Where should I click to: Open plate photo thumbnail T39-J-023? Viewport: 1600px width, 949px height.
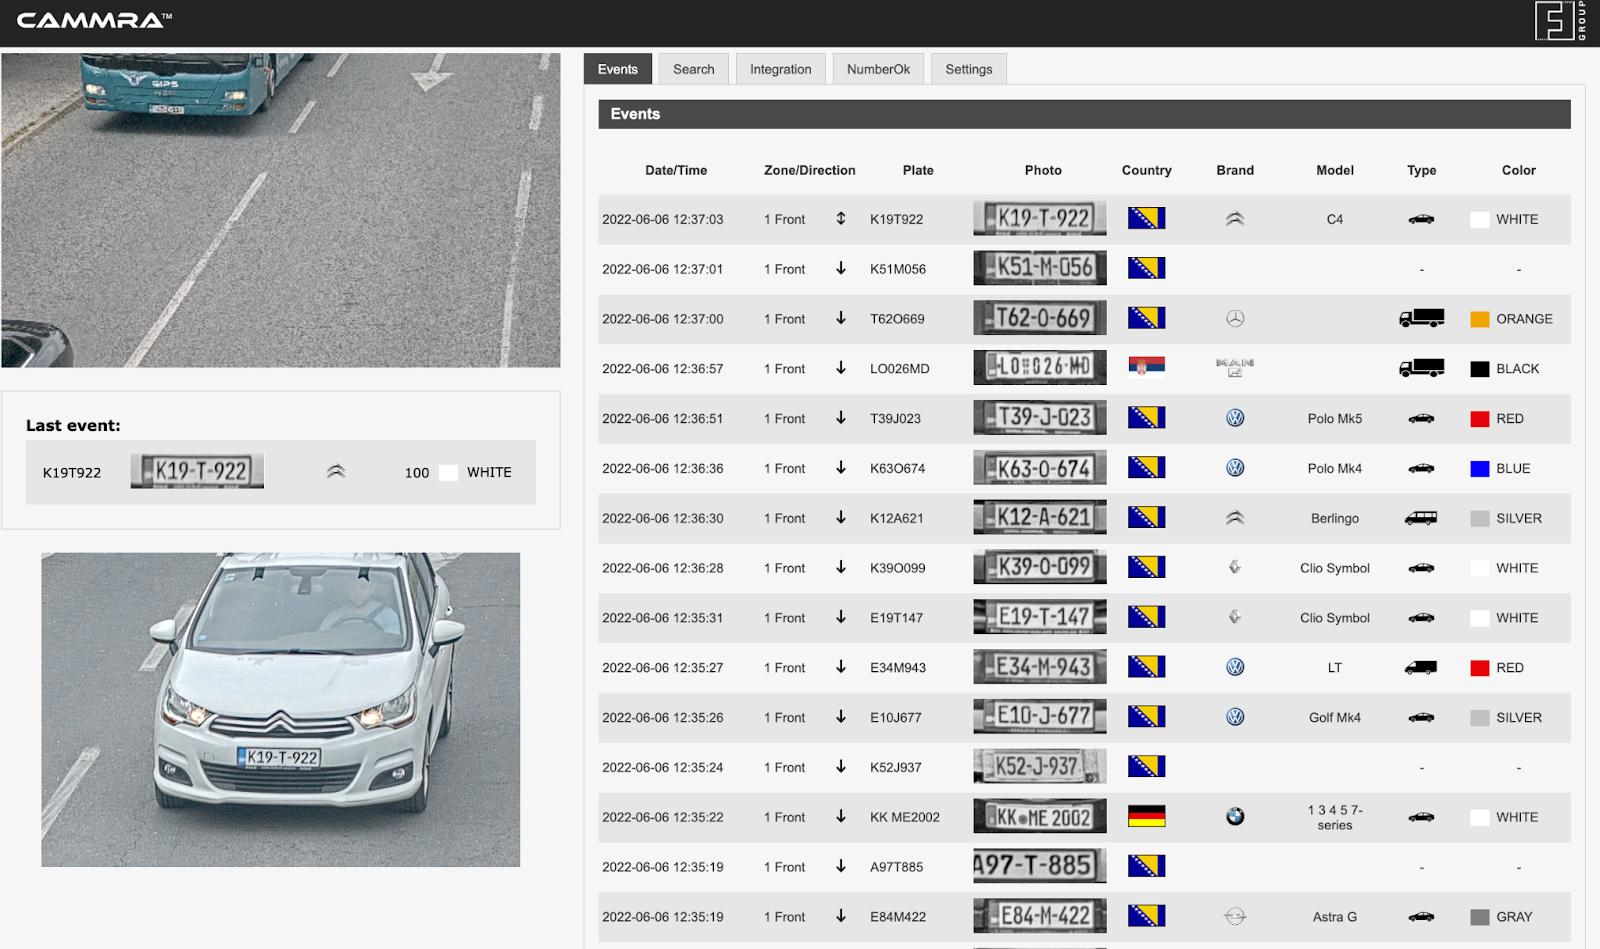[x=1040, y=418]
